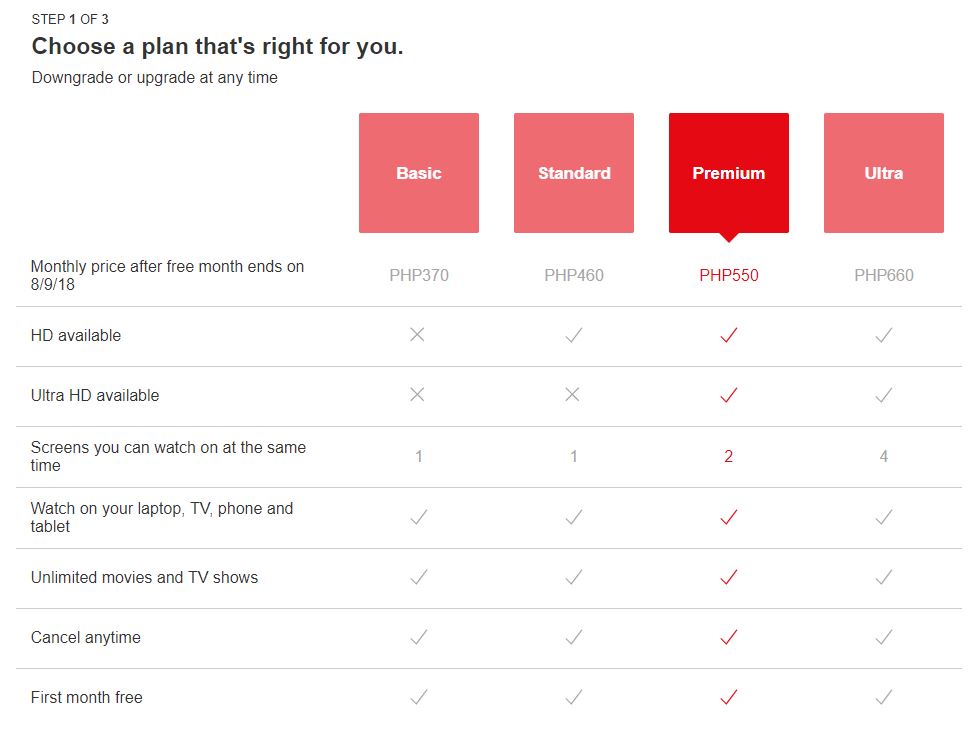970x729 pixels.
Task: Click the PHP550 Premium price
Action: [x=728, y=275]
